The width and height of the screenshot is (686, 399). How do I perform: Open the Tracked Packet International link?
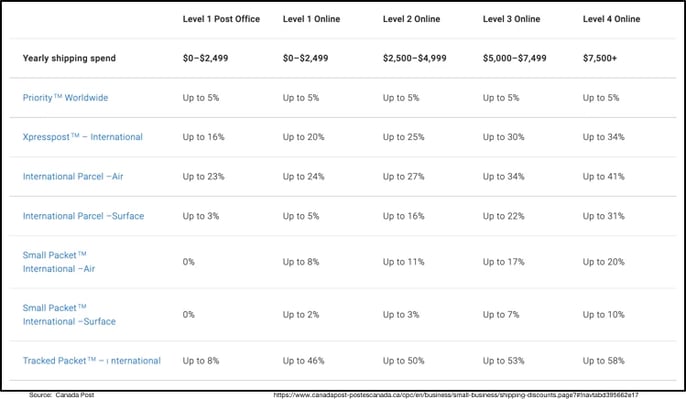coord(92,360)
